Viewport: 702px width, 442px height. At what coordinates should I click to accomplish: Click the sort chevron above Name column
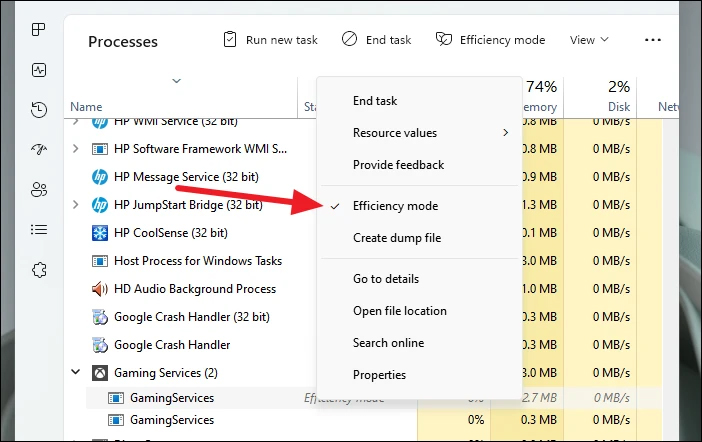coord(176,81)
